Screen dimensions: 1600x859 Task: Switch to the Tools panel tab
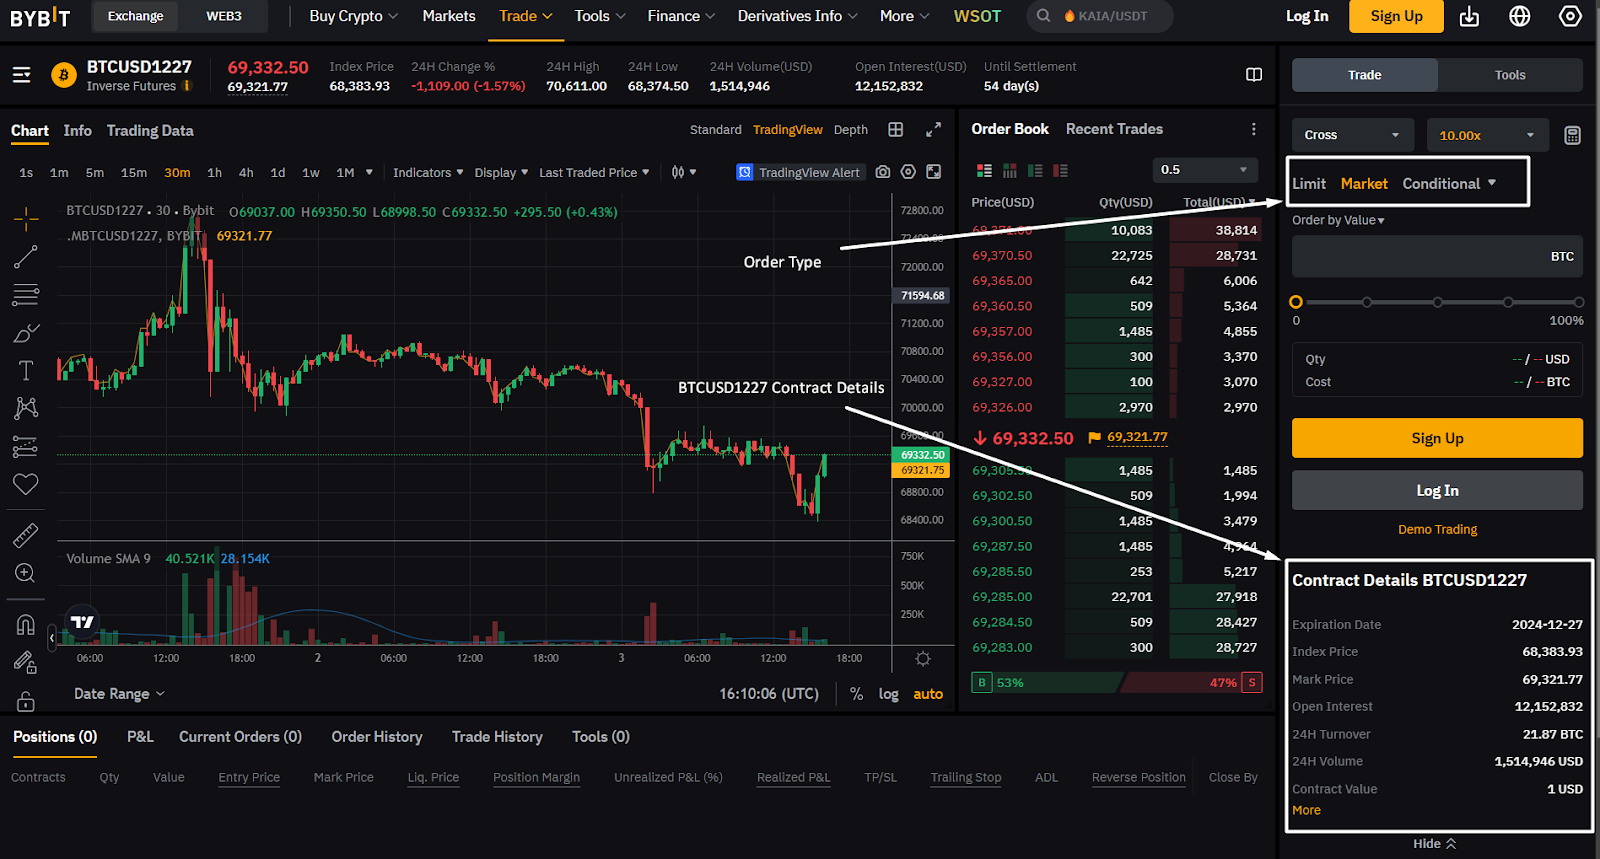1510,75
